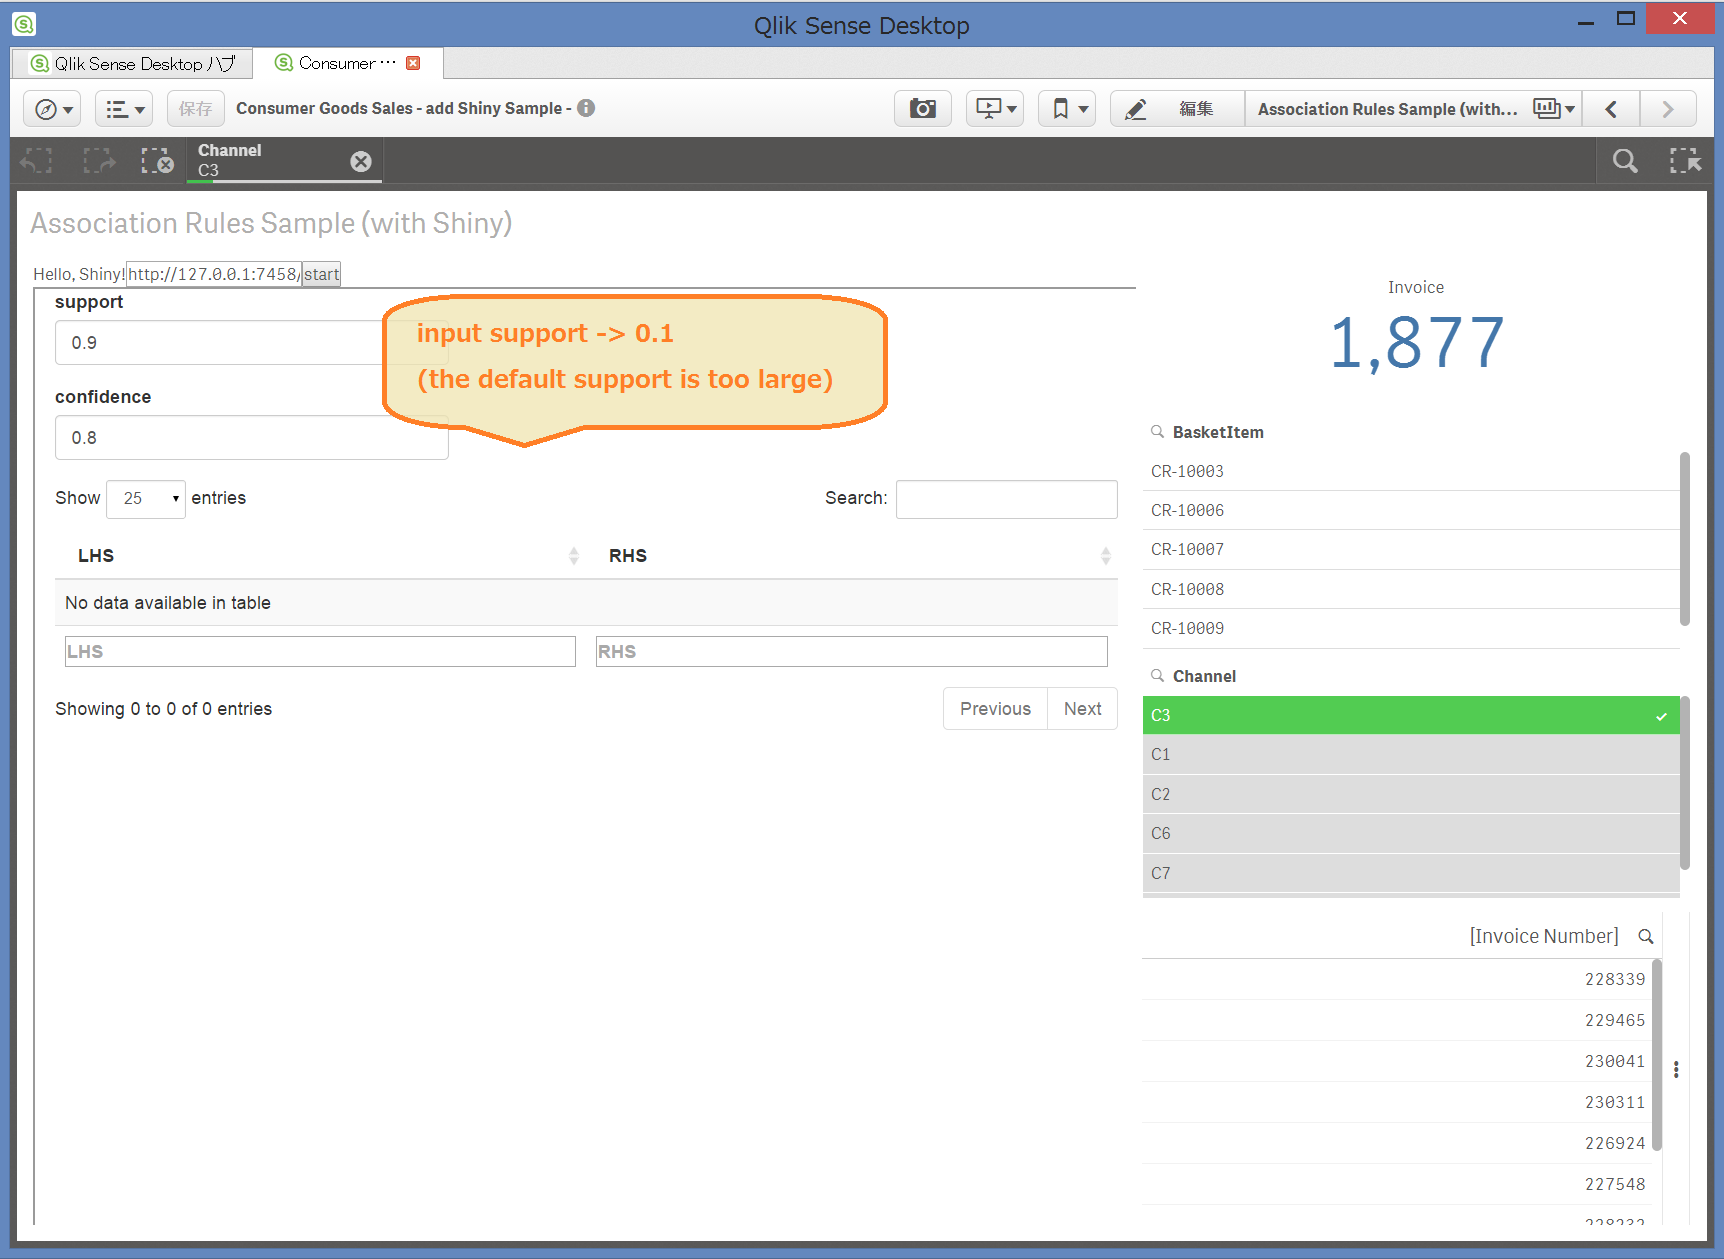Click the BasketItem list scrollbar
Image resolution: width=1724 pixels, height=1259 pixels.
point(1685,539)
